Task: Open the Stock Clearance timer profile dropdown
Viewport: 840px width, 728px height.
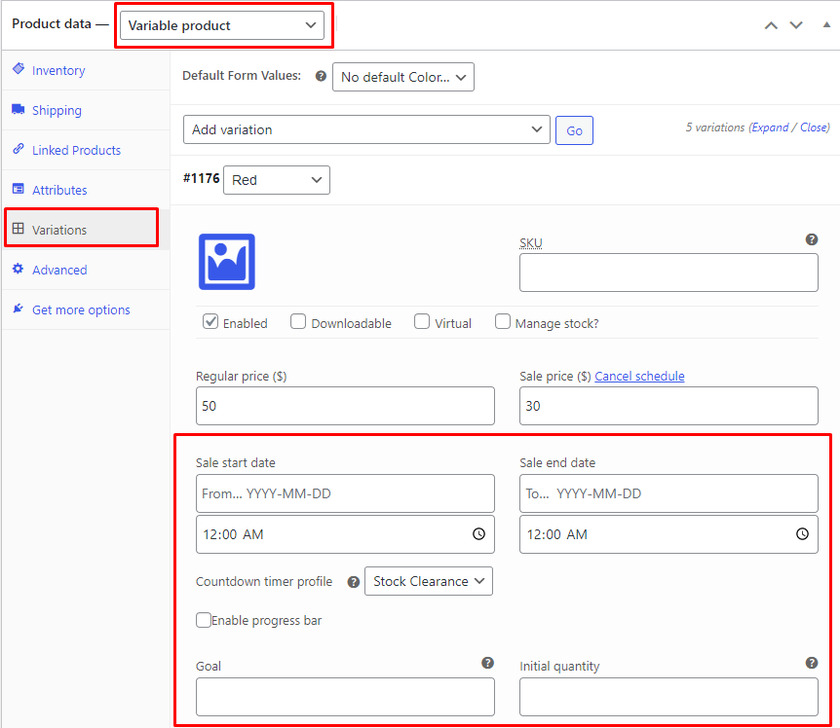Action: click(429, 581)
